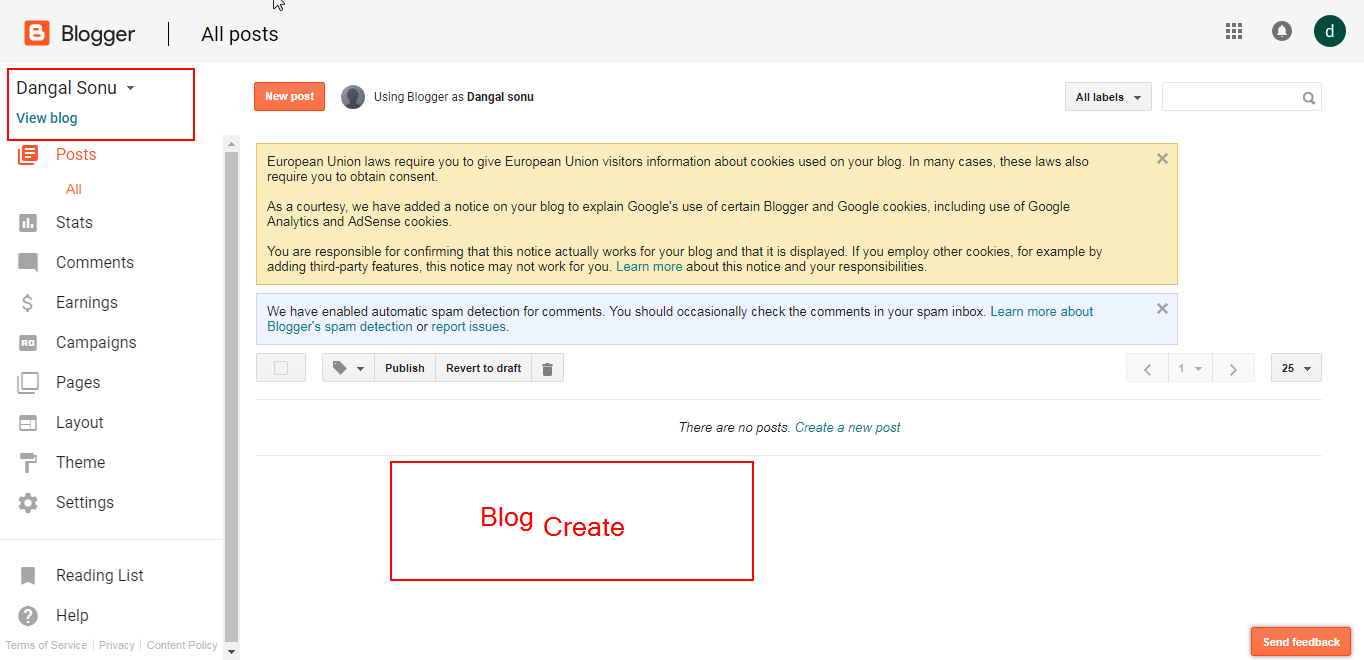Screen dimensions: 1364x660
Task: Click the Stats bar-chart icon
Action: click(28, 223)
